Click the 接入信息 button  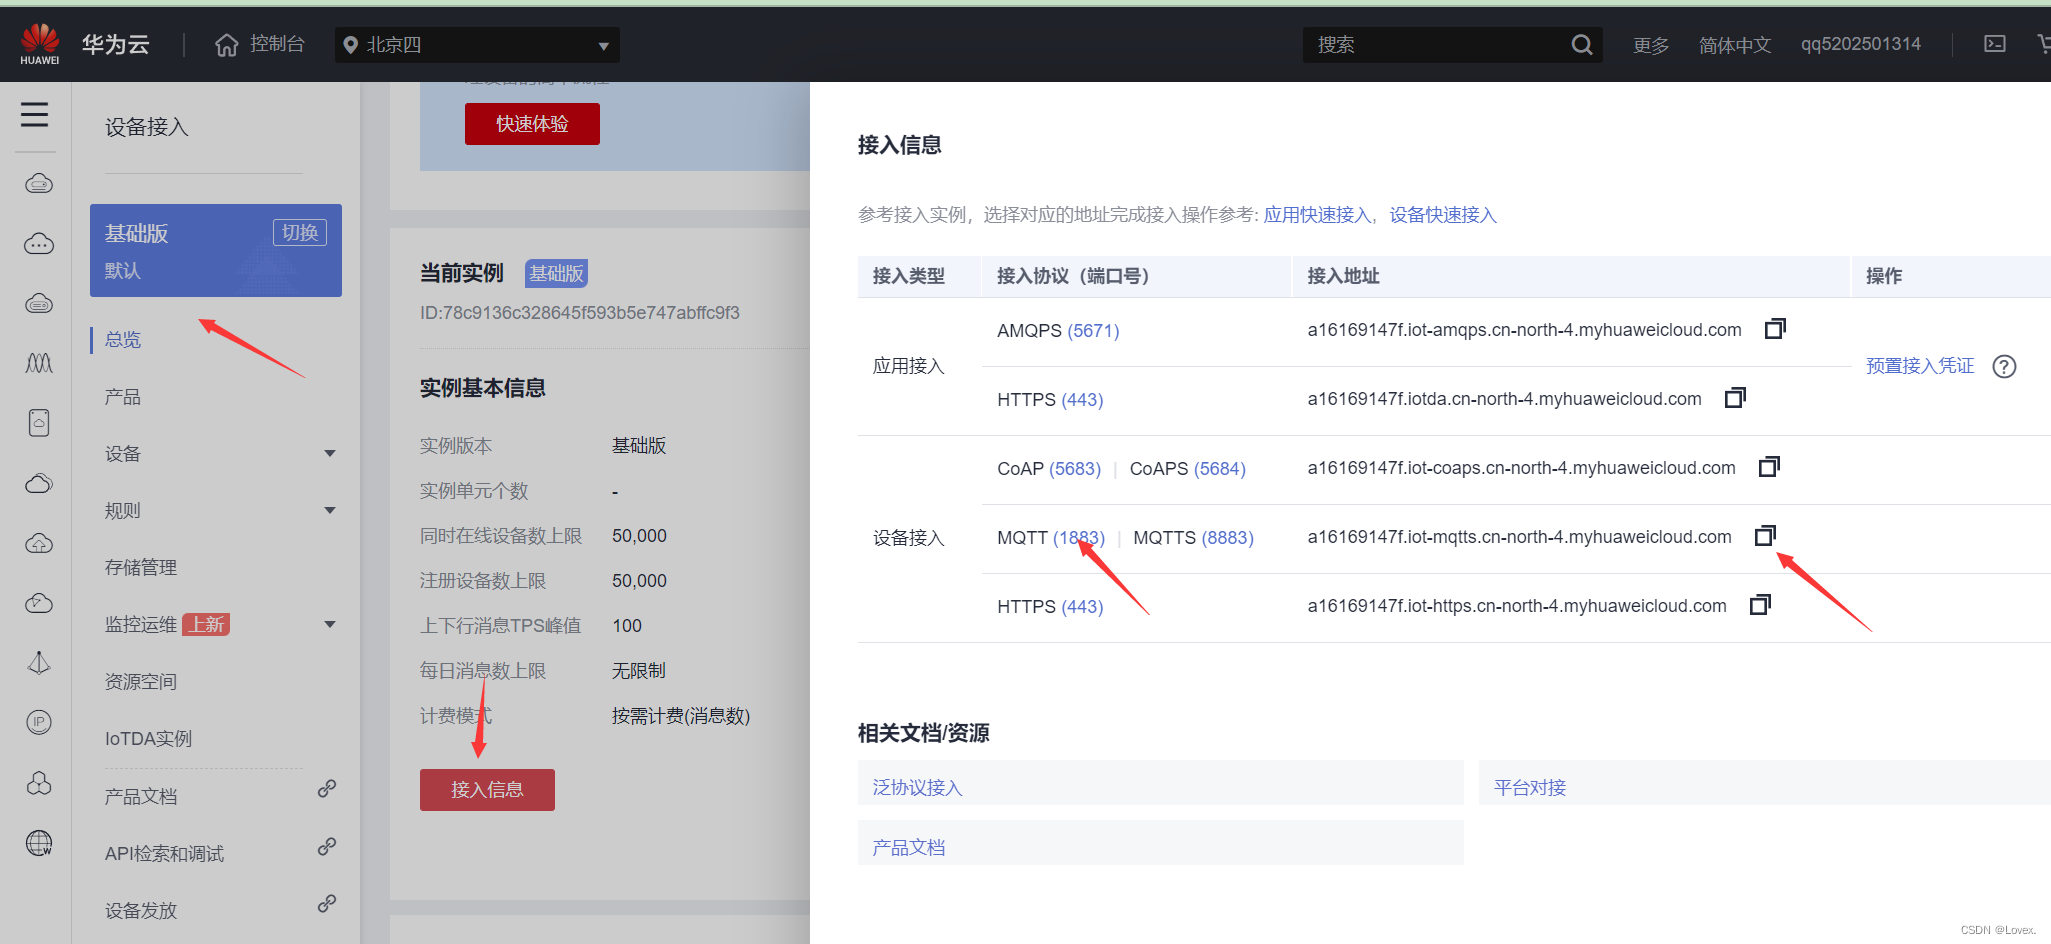pyautogui.click(x=487, y=790)
